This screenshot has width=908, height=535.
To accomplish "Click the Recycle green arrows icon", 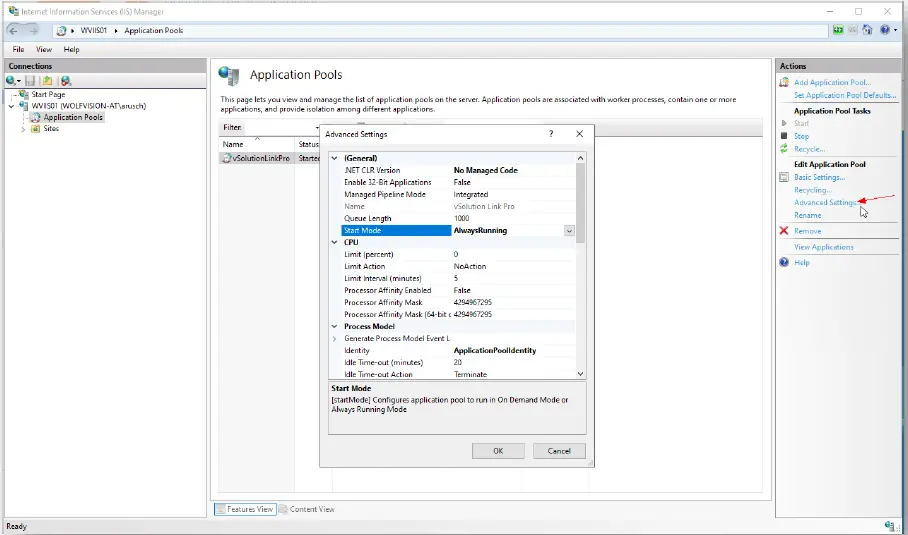I will pos(784,149).
